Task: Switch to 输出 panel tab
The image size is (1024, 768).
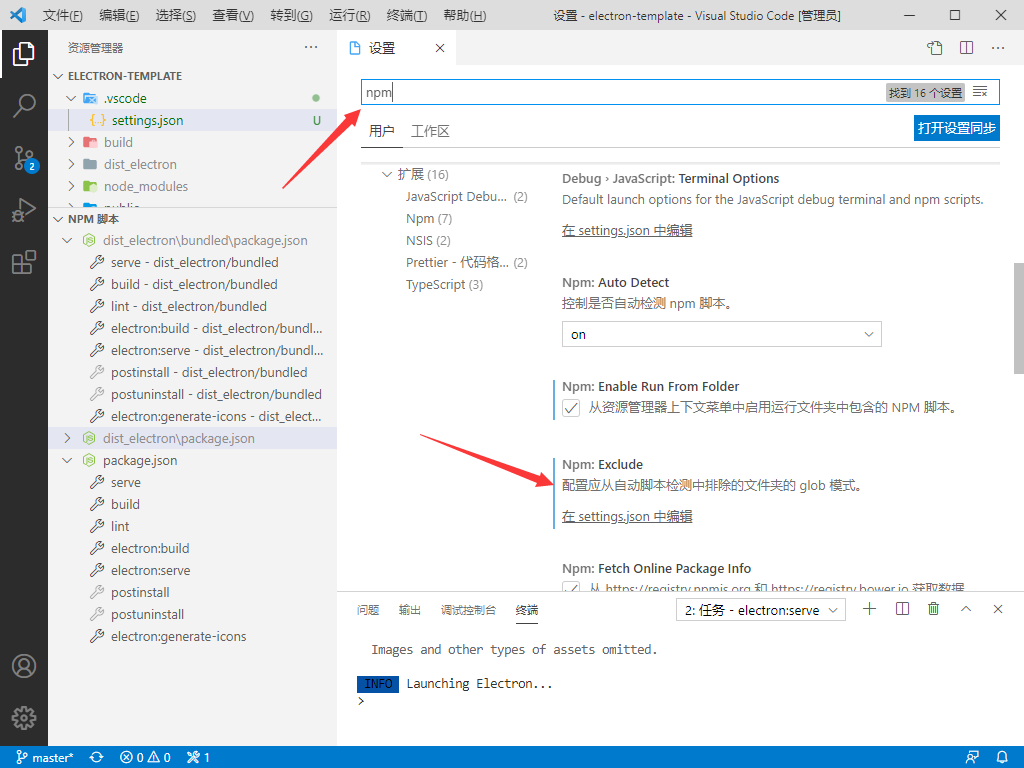Action: coord(409,610)
